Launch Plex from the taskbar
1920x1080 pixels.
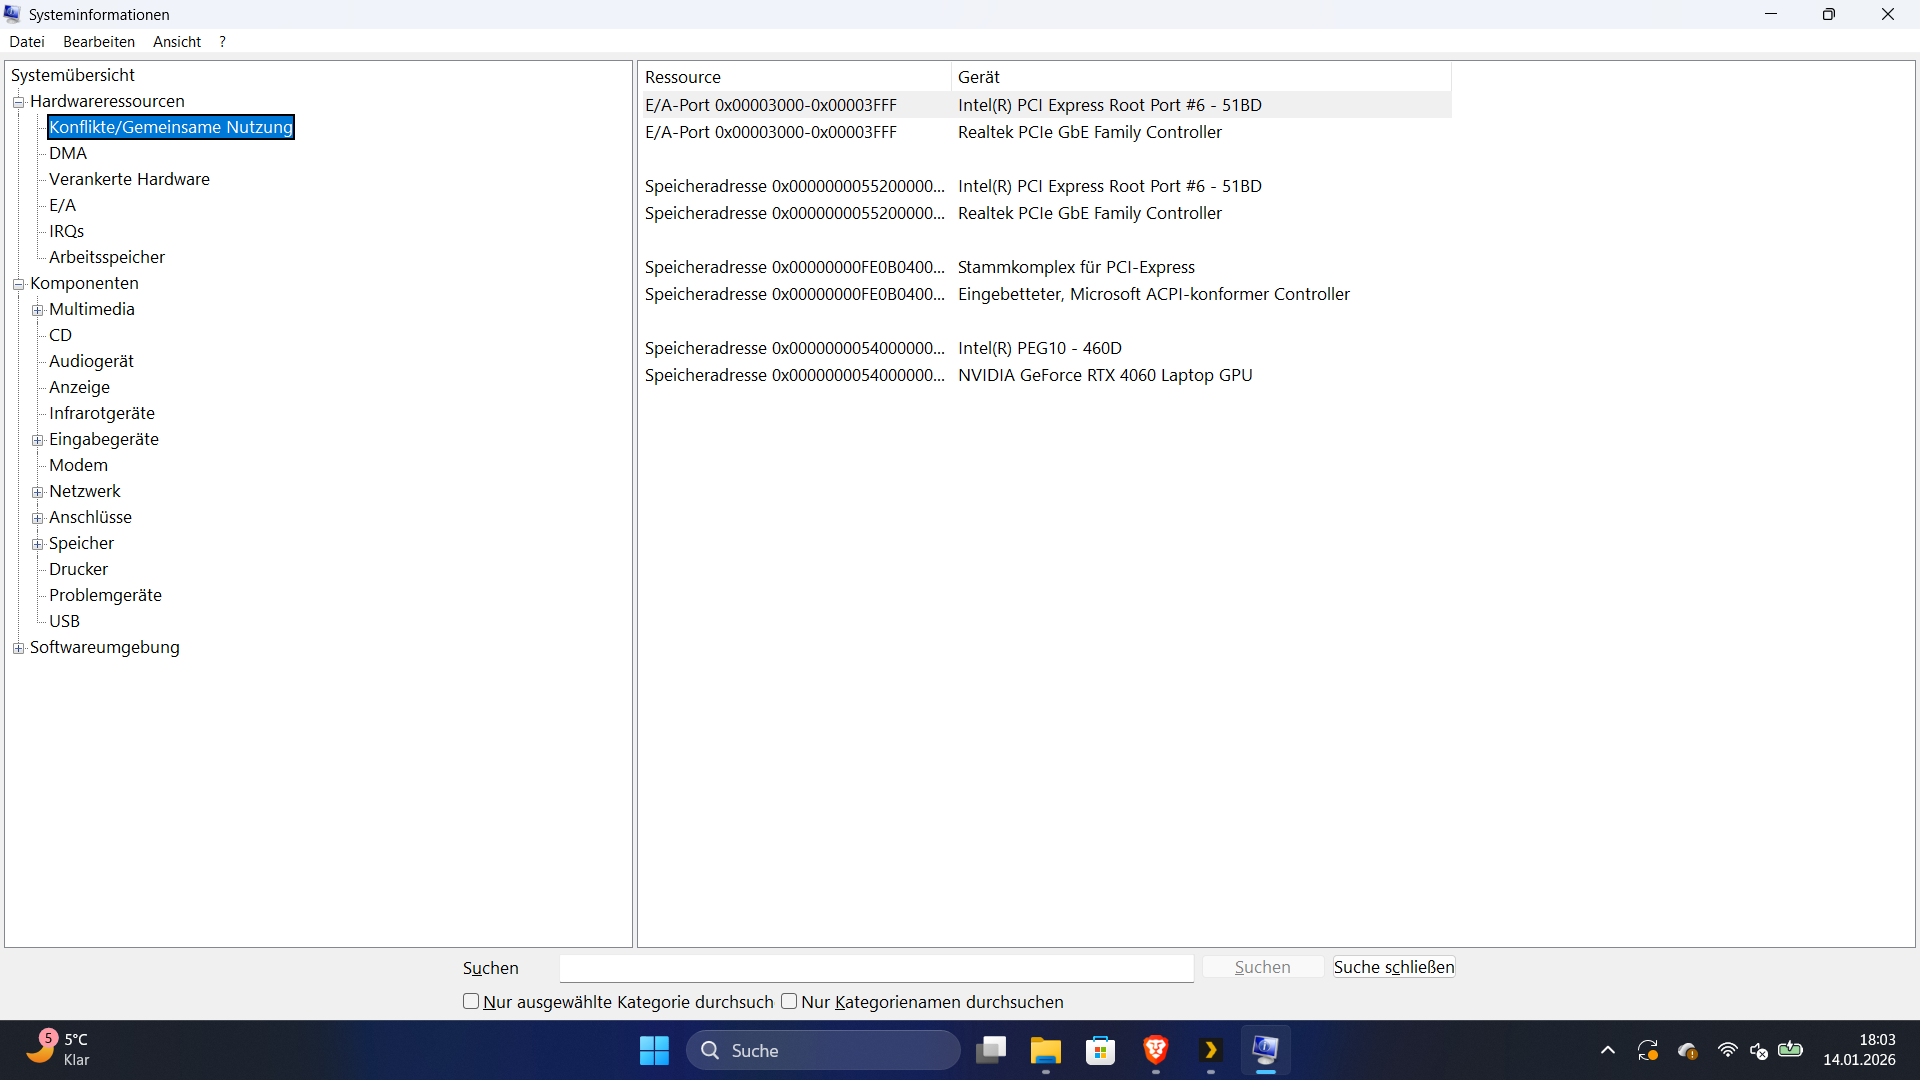1211,1050
